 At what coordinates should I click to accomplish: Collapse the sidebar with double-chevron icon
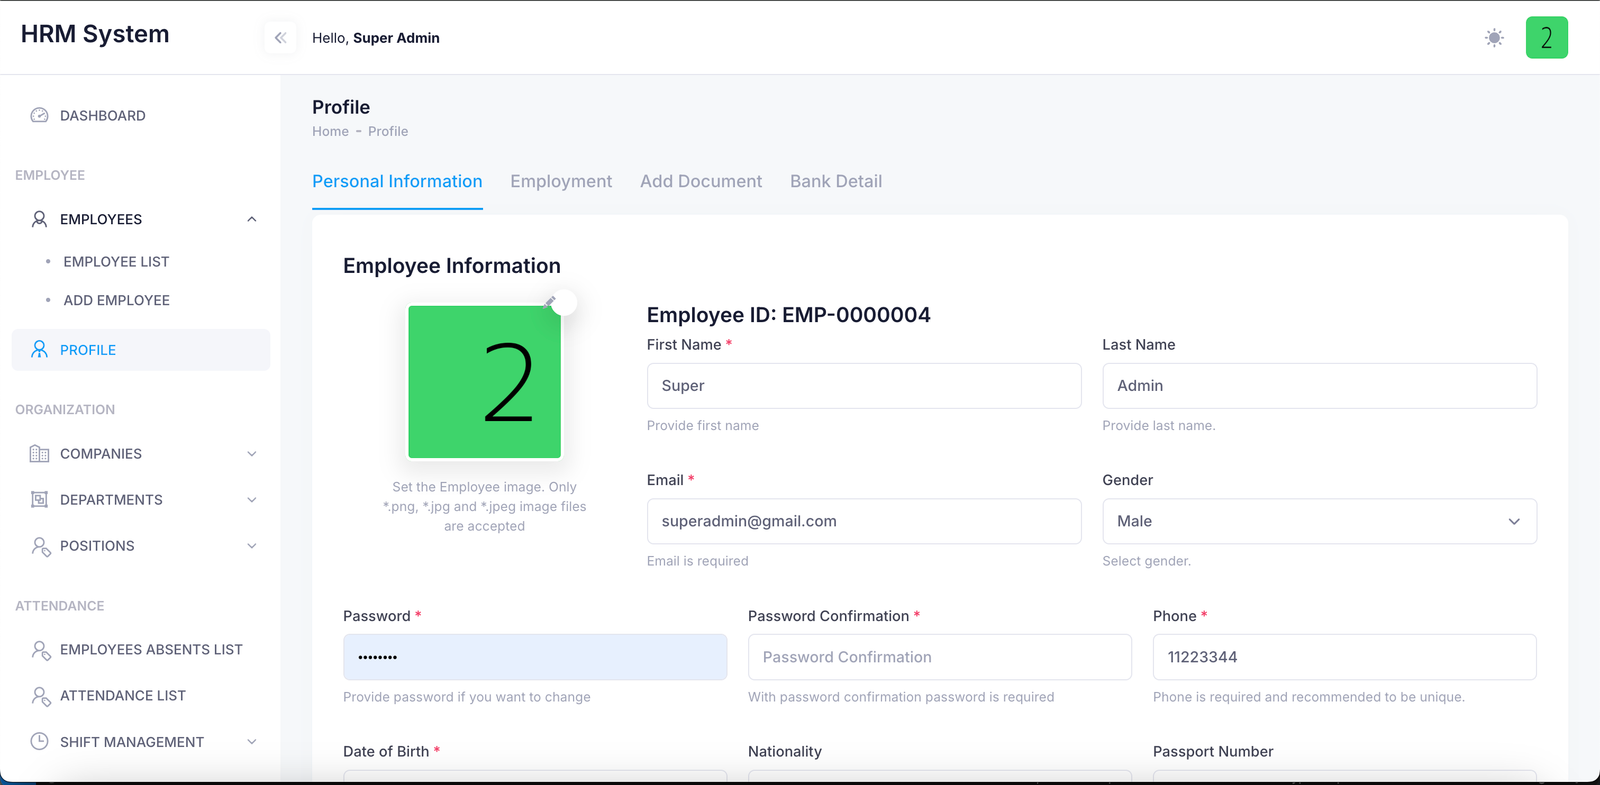coord(280,38)
